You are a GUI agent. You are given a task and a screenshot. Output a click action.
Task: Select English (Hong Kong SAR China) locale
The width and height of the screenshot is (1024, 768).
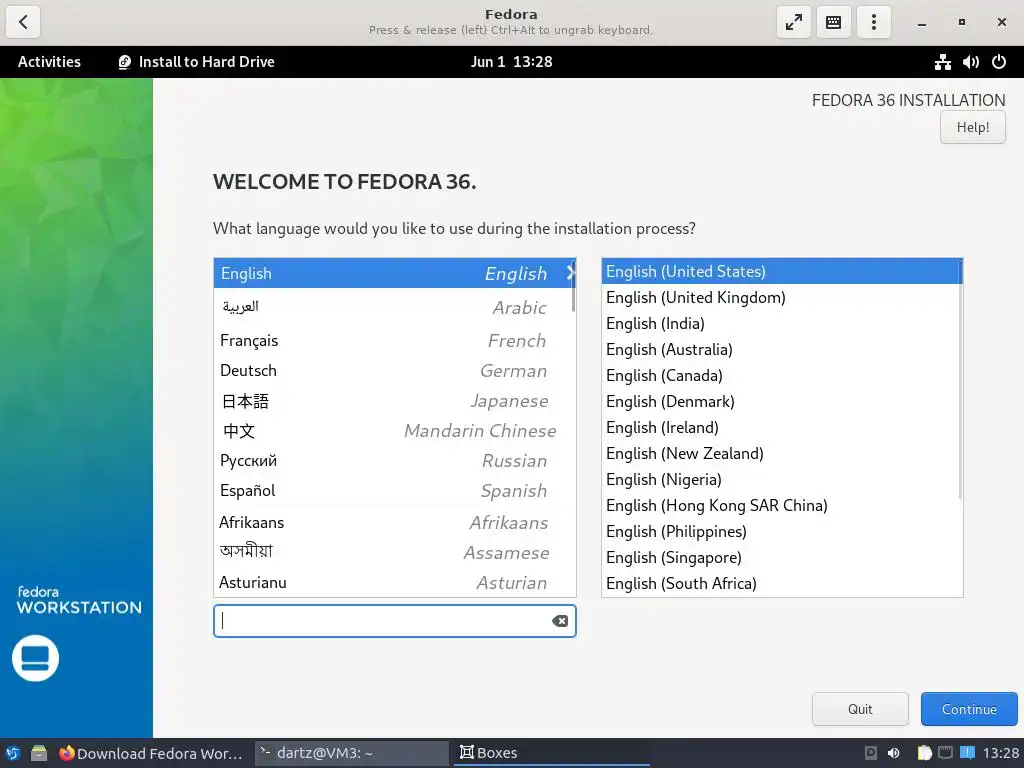pyautogui.click(x=782, y=505)
